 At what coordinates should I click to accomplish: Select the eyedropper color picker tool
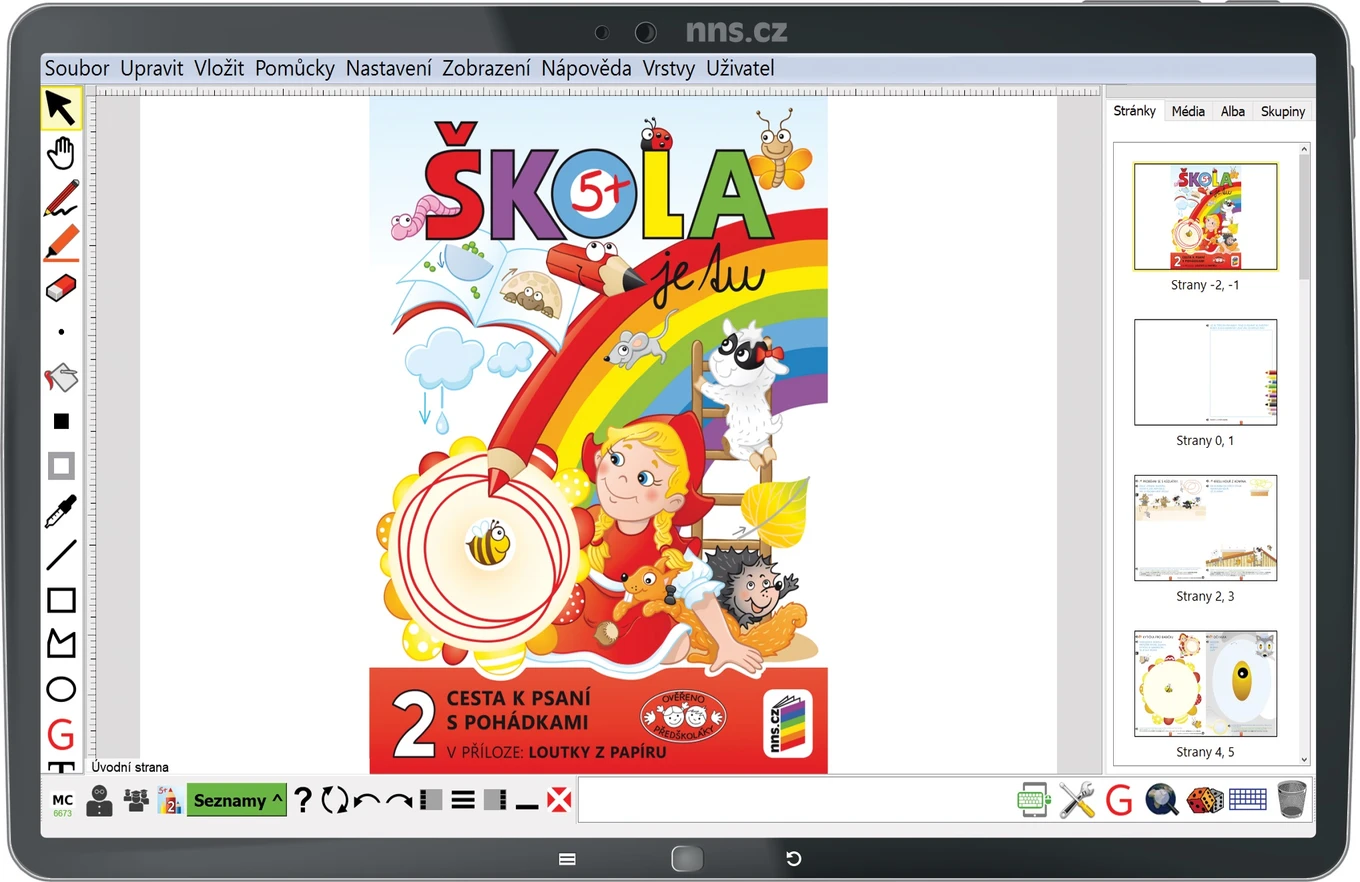[61, 511]
